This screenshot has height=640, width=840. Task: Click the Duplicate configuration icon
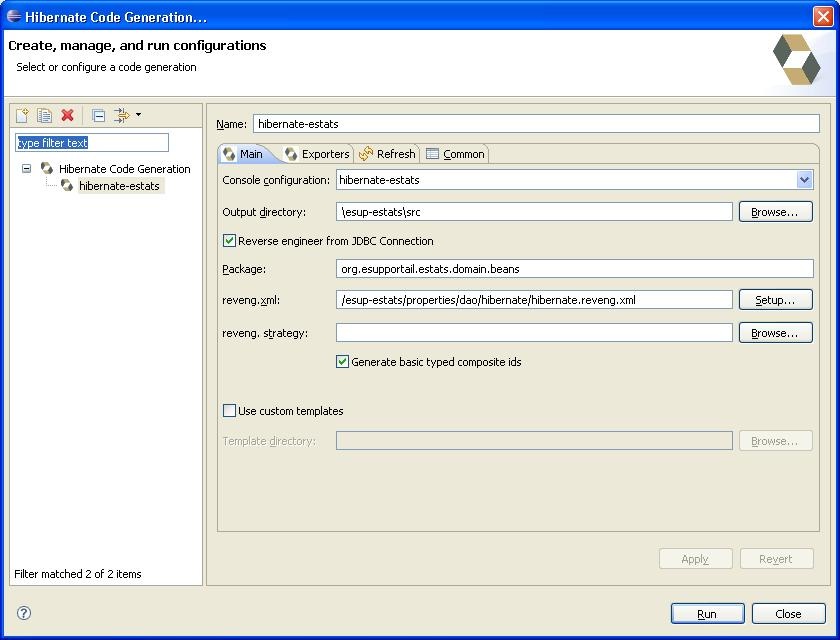click(44, 116)
